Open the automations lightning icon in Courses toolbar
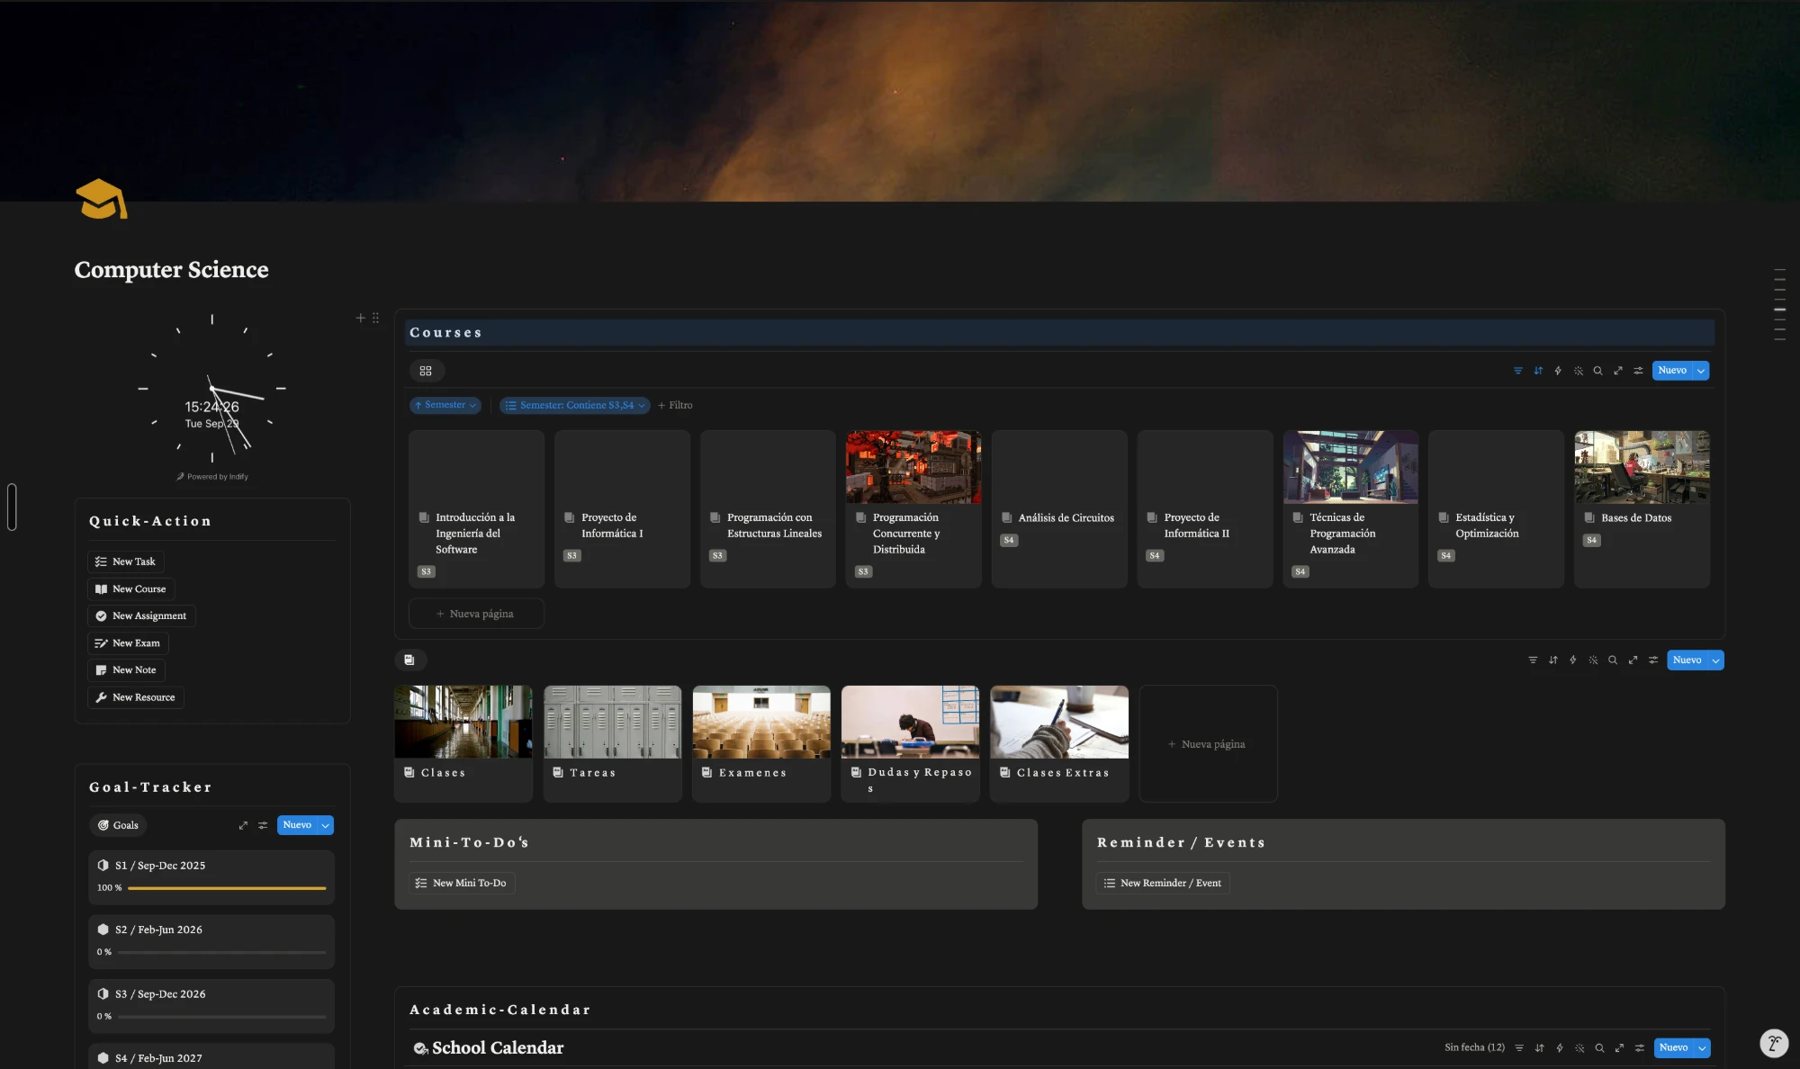Screen dimensions: 1800x1069 coord(1558,371)
